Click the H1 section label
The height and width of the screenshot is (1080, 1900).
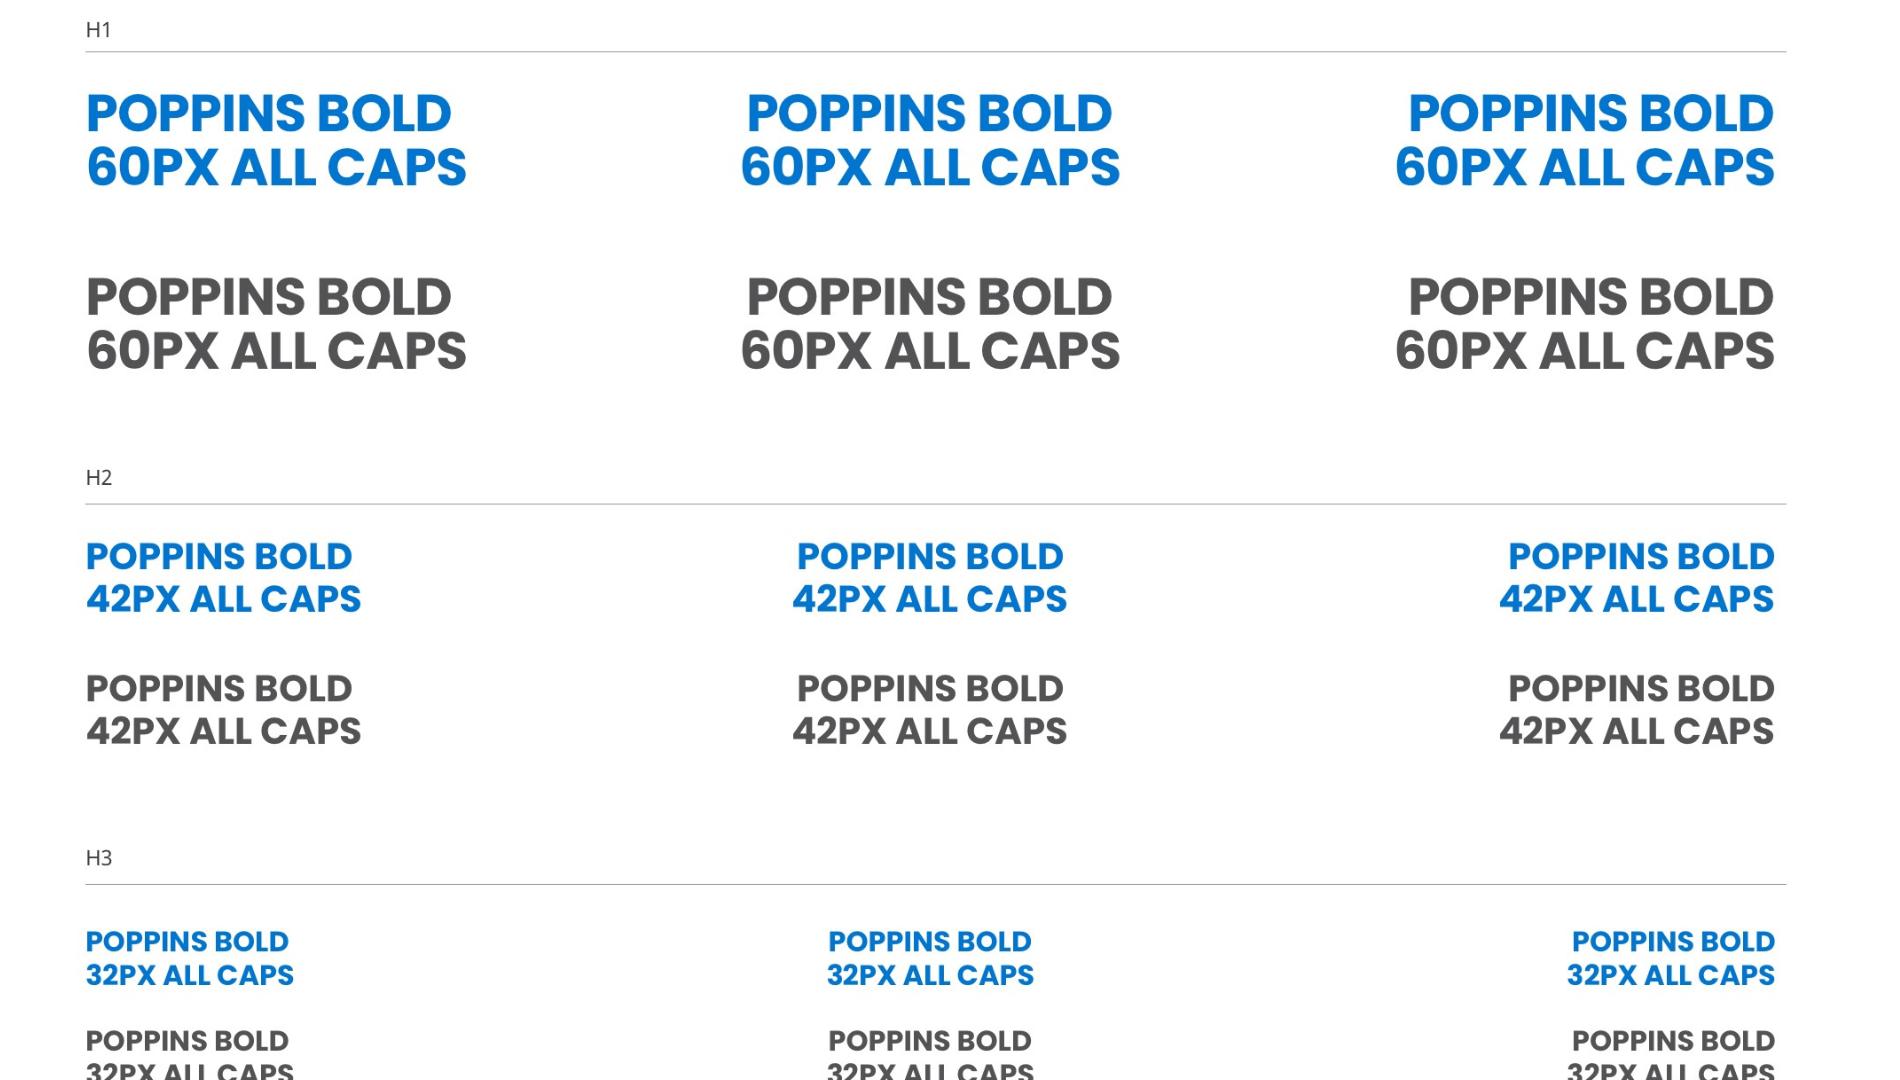pyautogui.click(x=98, y=30)
